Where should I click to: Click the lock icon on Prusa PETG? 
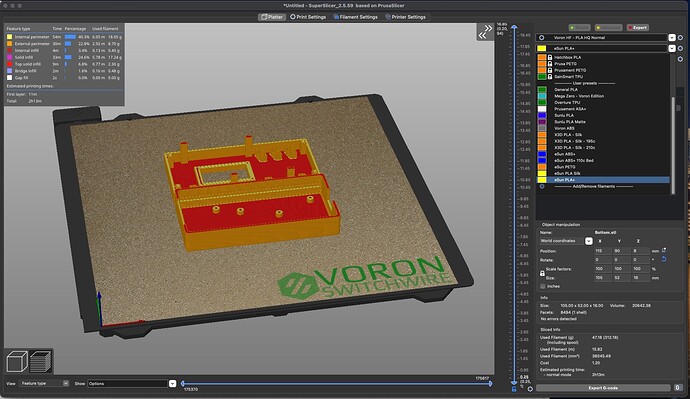click(550, 64)
